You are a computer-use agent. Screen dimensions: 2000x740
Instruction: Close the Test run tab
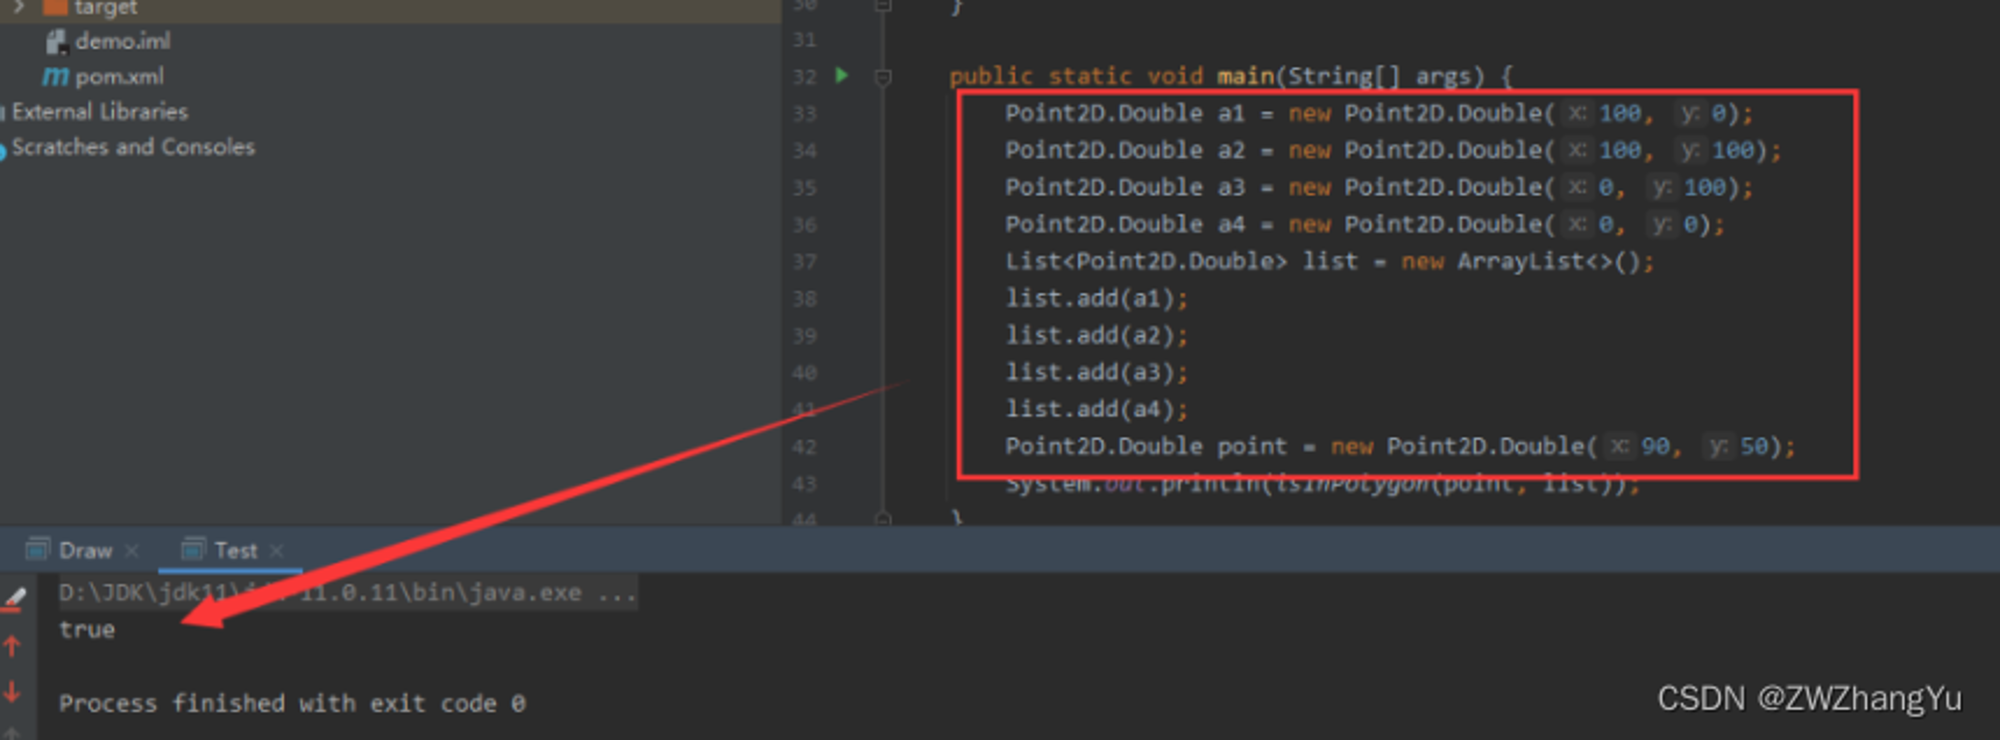(x=277, y=551)
